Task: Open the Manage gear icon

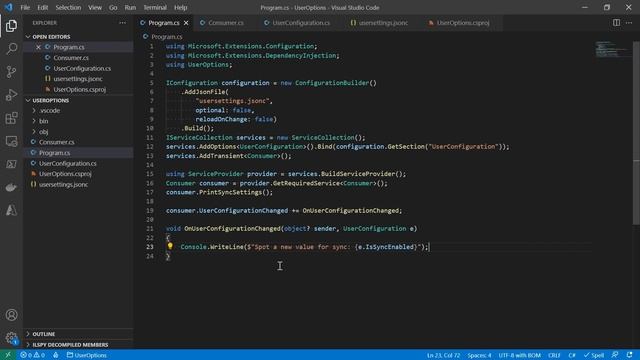Action: 11,338
